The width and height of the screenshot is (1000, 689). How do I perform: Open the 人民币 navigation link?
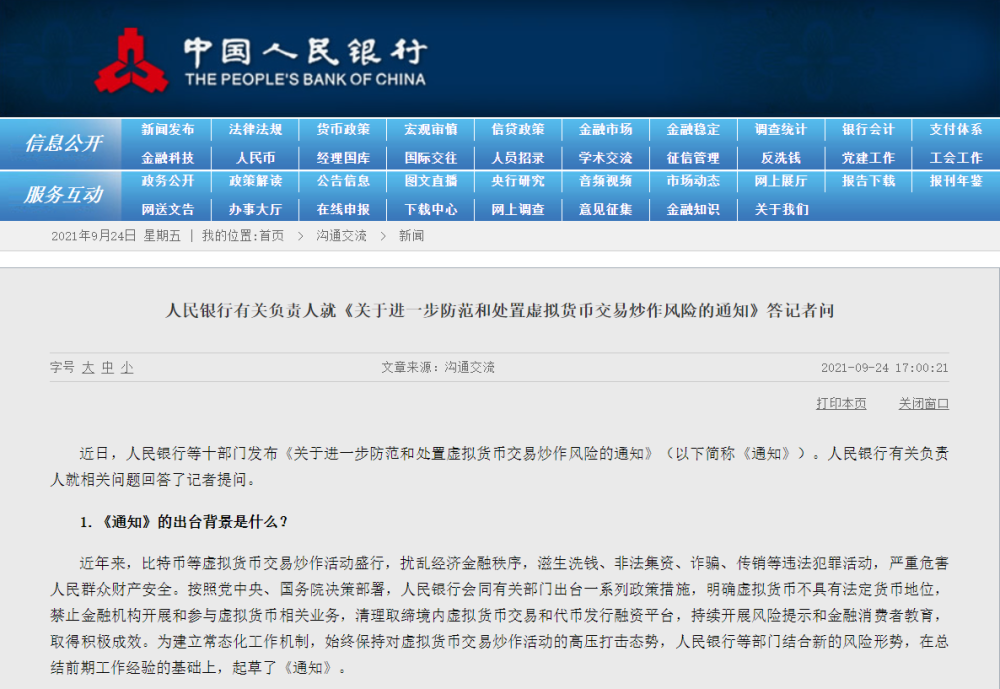[x=255, y=158]
